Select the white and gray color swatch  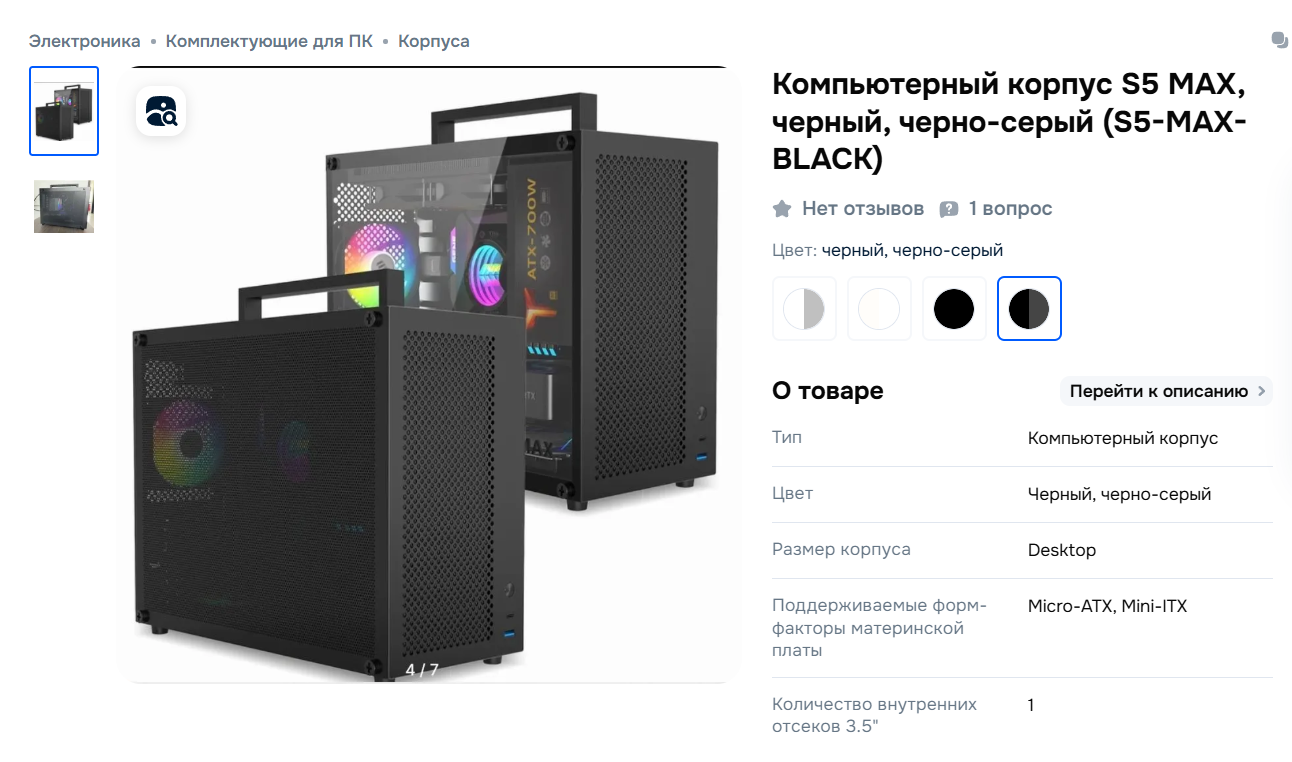pos(804,309)
